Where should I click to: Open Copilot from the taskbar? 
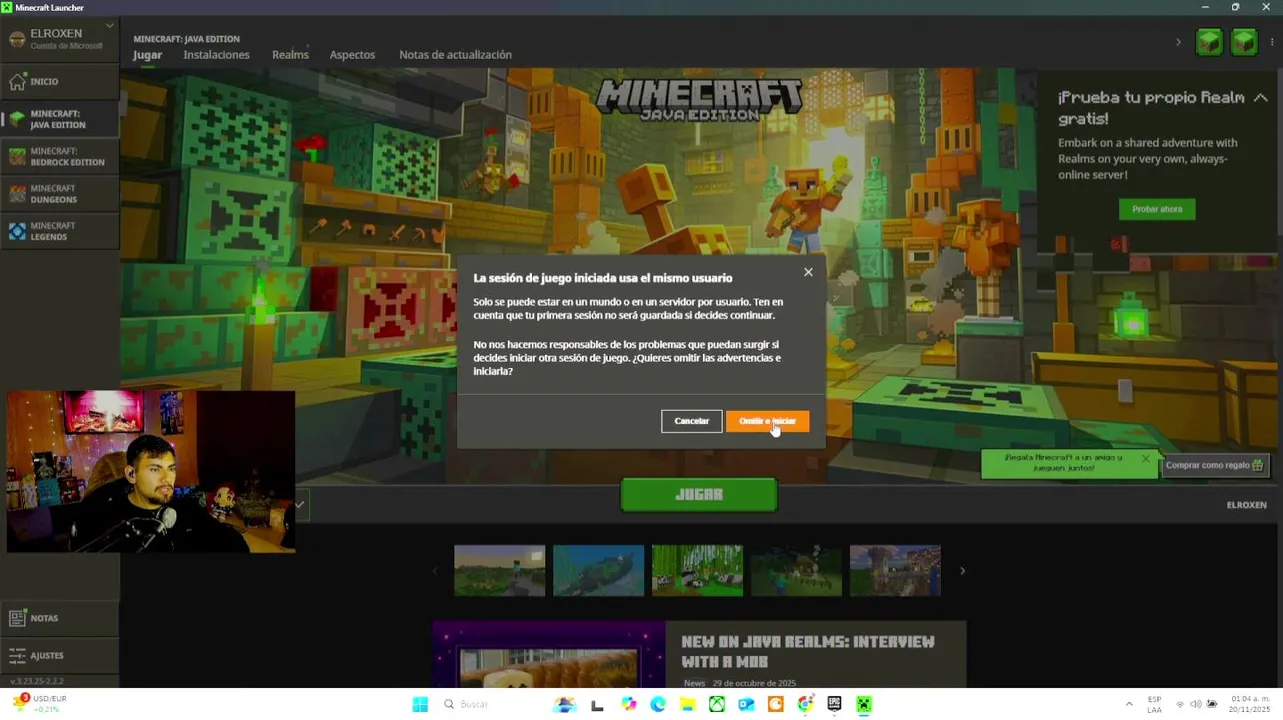pos(628,704)
